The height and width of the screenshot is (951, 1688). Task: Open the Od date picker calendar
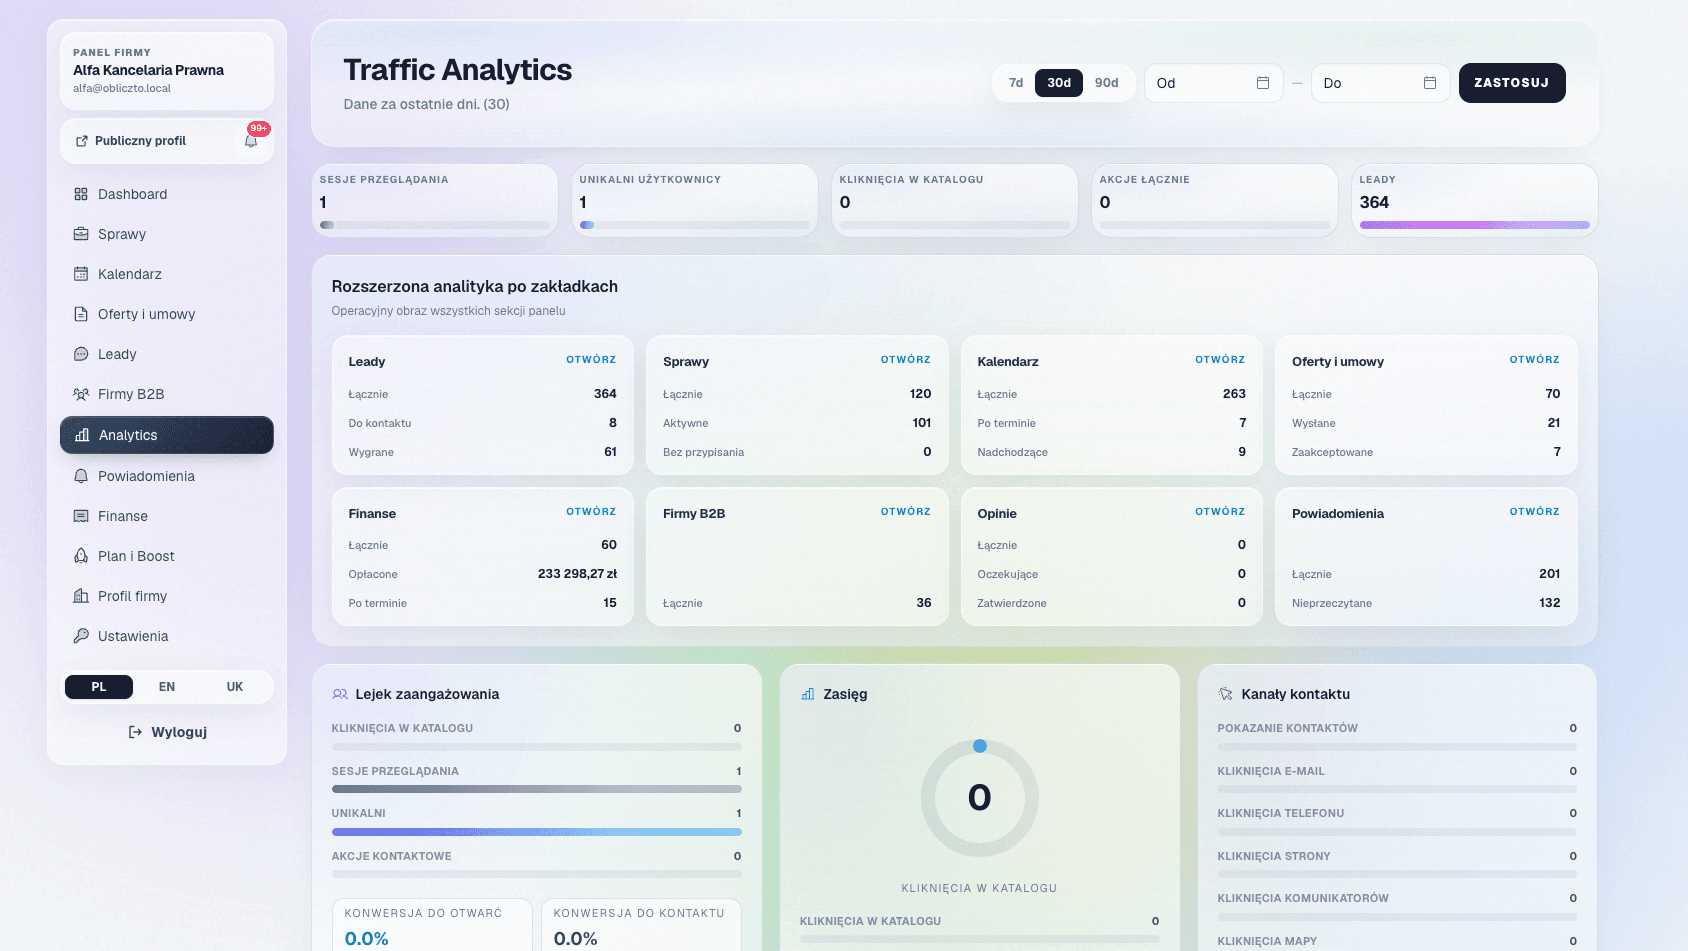[1262, 83]
